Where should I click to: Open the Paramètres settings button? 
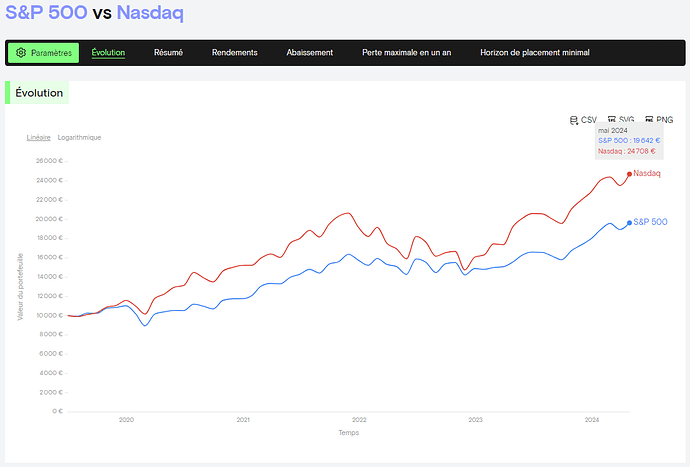[x=44, y=53]
